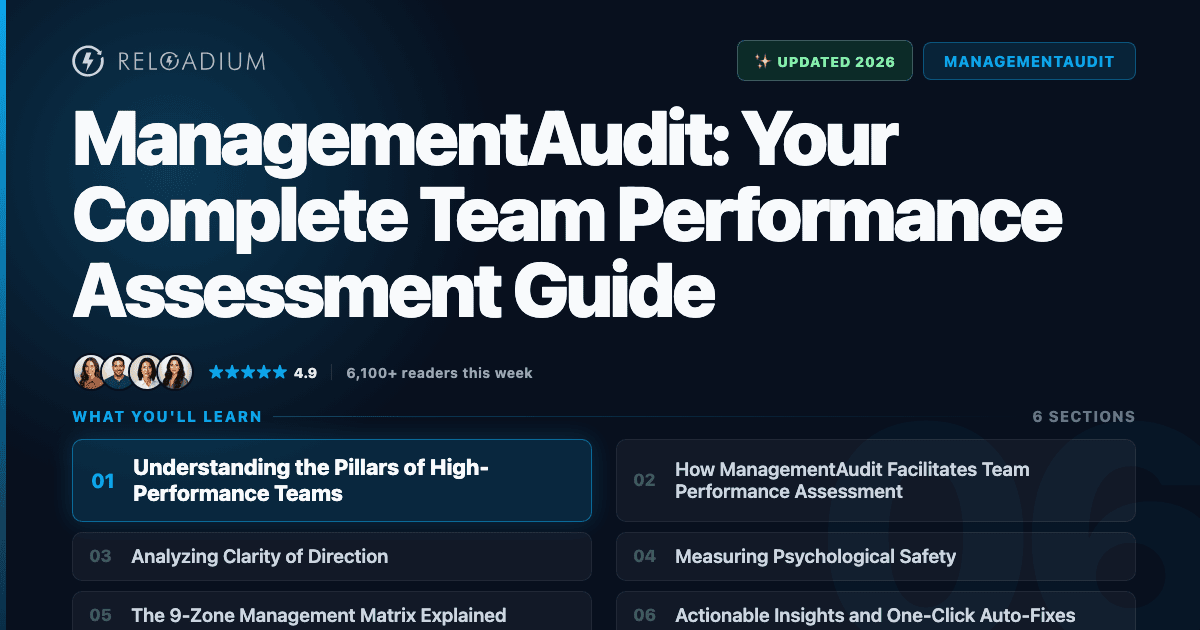Click the Updated 2026 badge

[825, 61]
